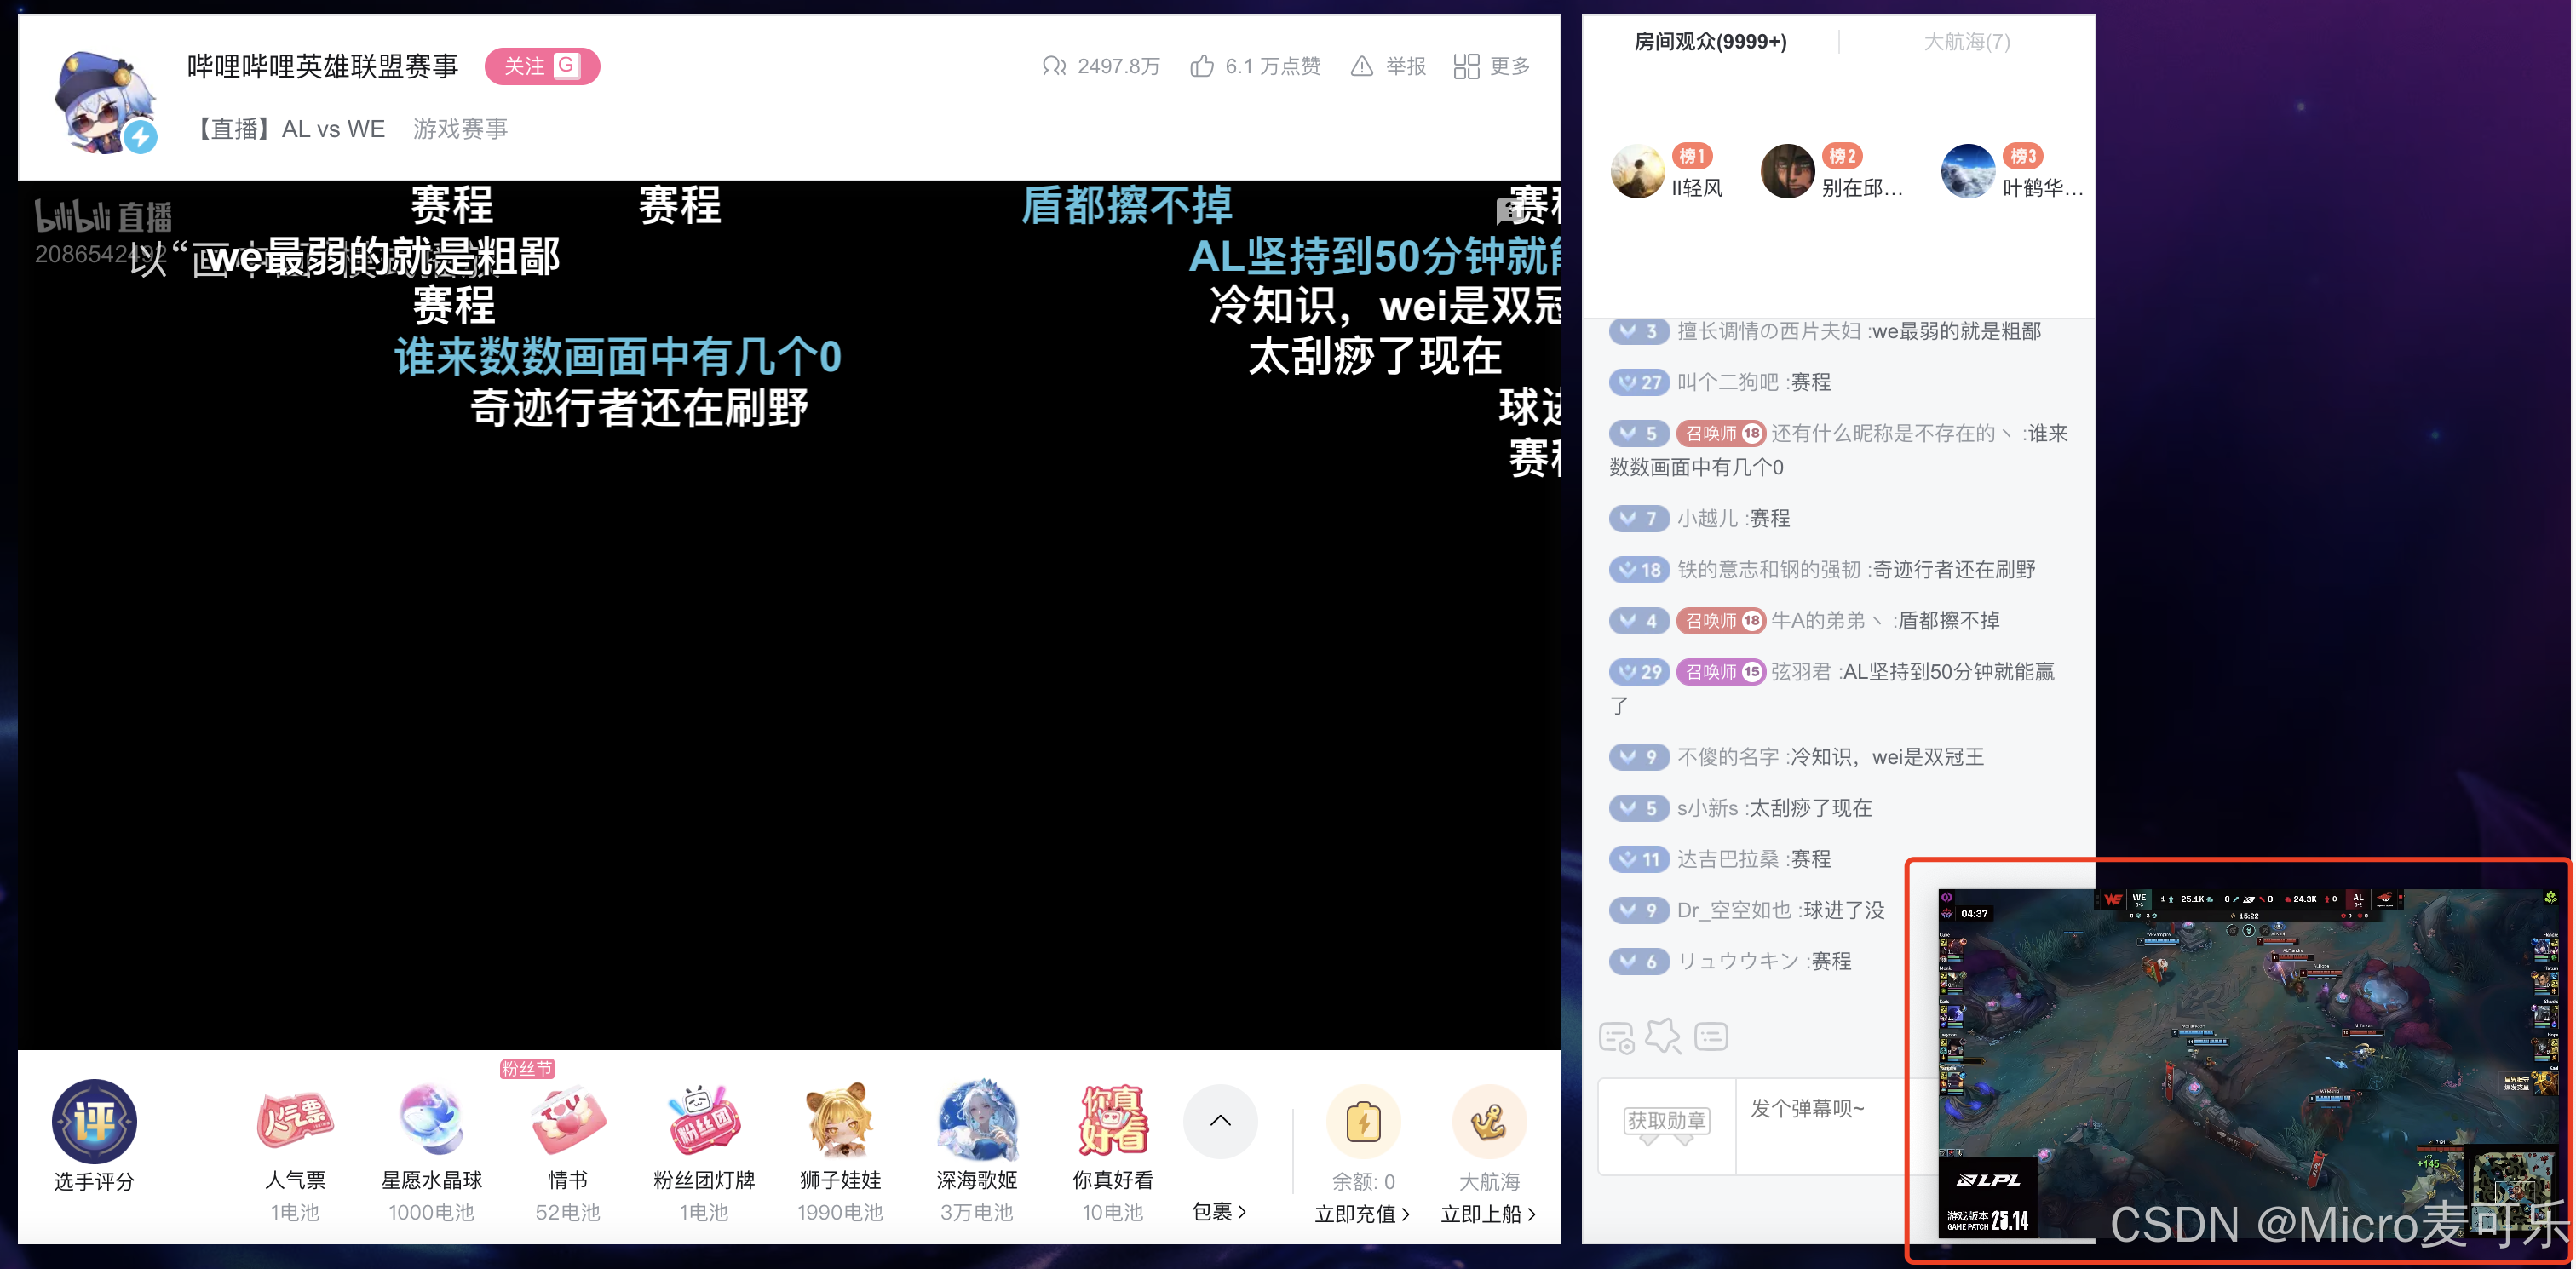Image resolution: width=2576 pixels, height=1269 pixels.
Task: Open the 游戏赛事 category link
Action: 461,129
